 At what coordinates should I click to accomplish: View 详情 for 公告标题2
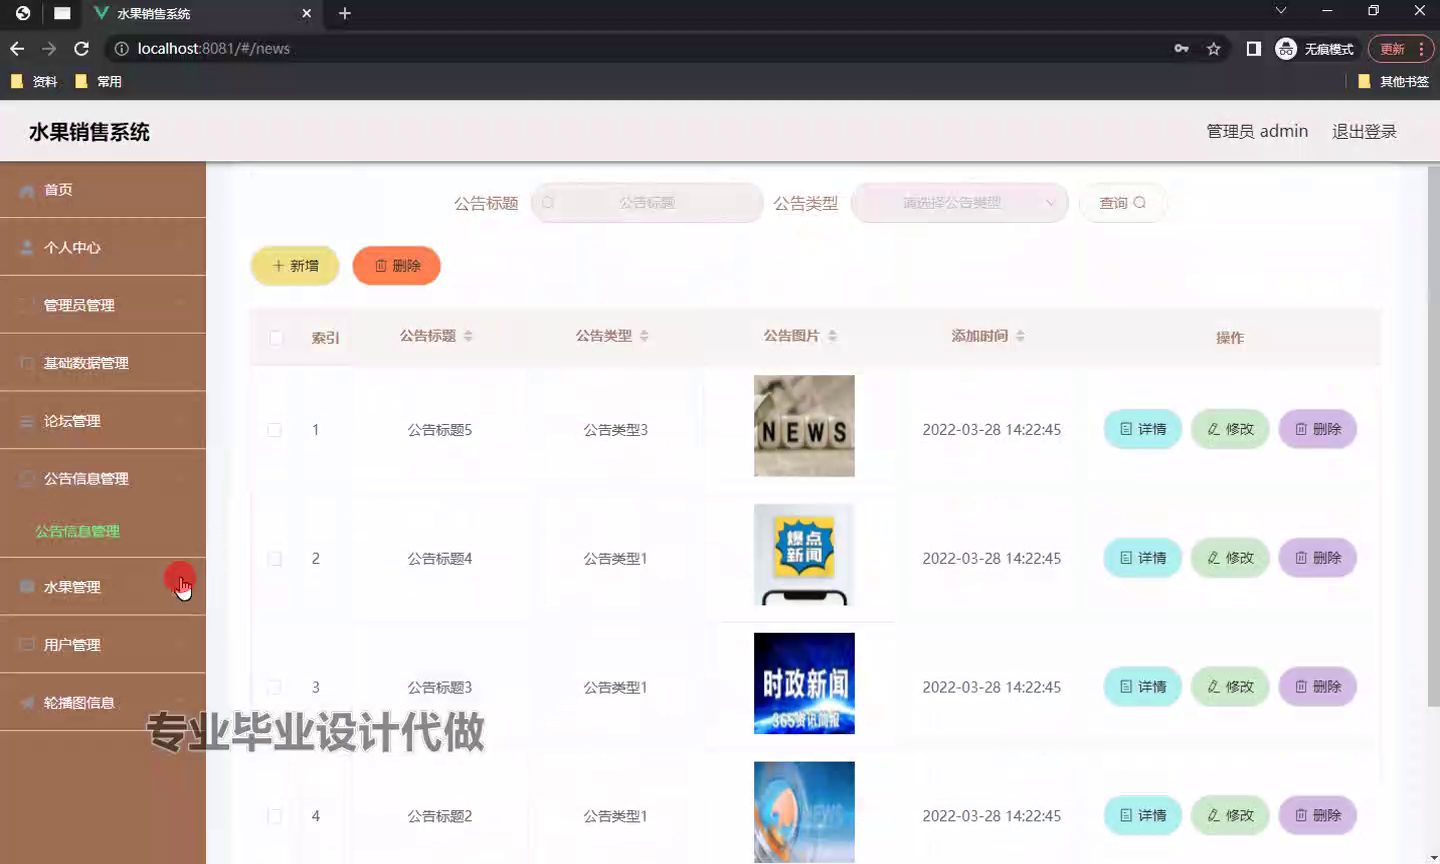(x=1143, y=816)
